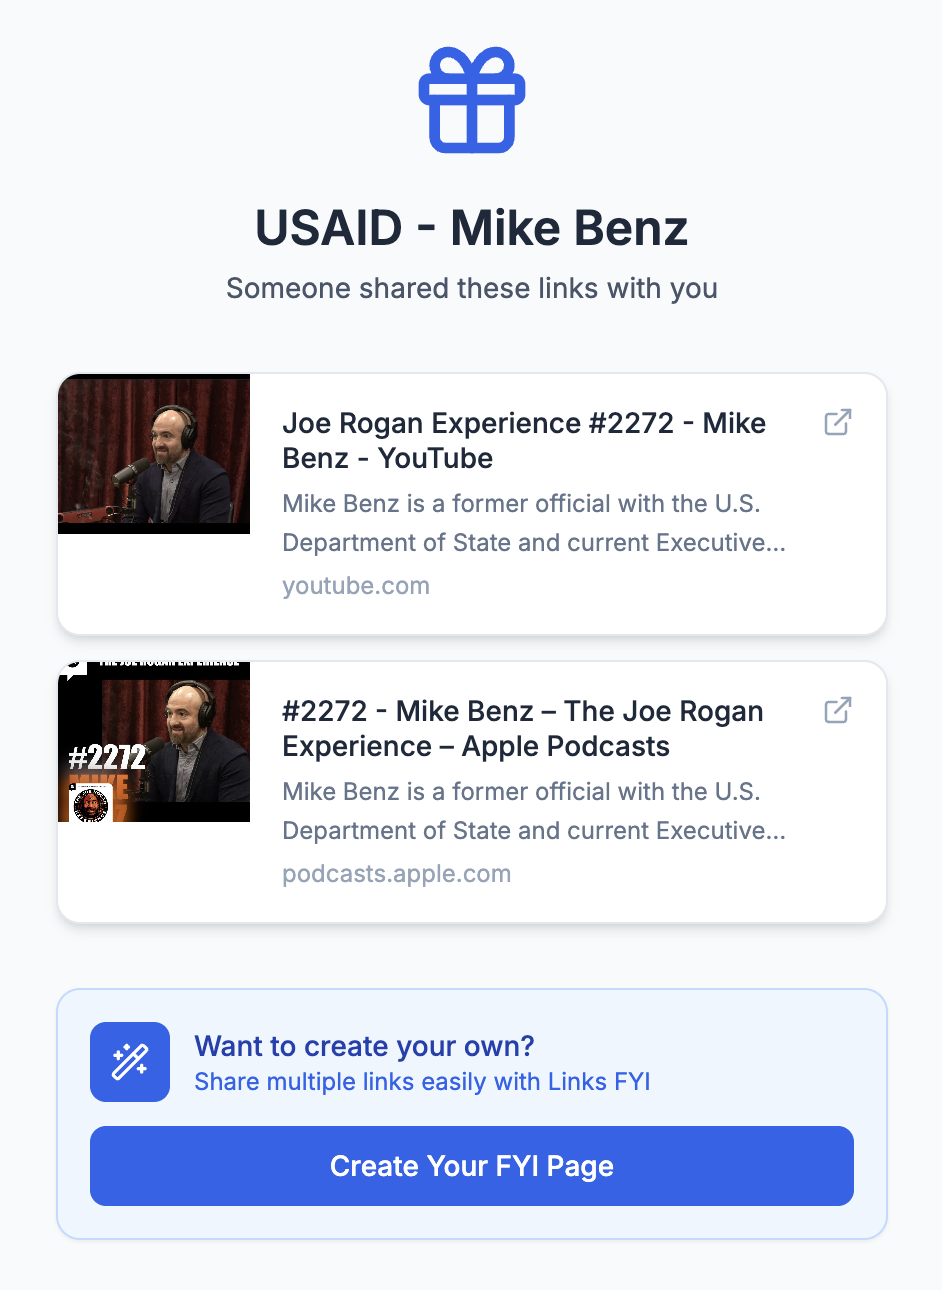The width and height of the screenshot is (942, 1290).
Task: Click the youtube.com domain label
Action: coord(356,586)
